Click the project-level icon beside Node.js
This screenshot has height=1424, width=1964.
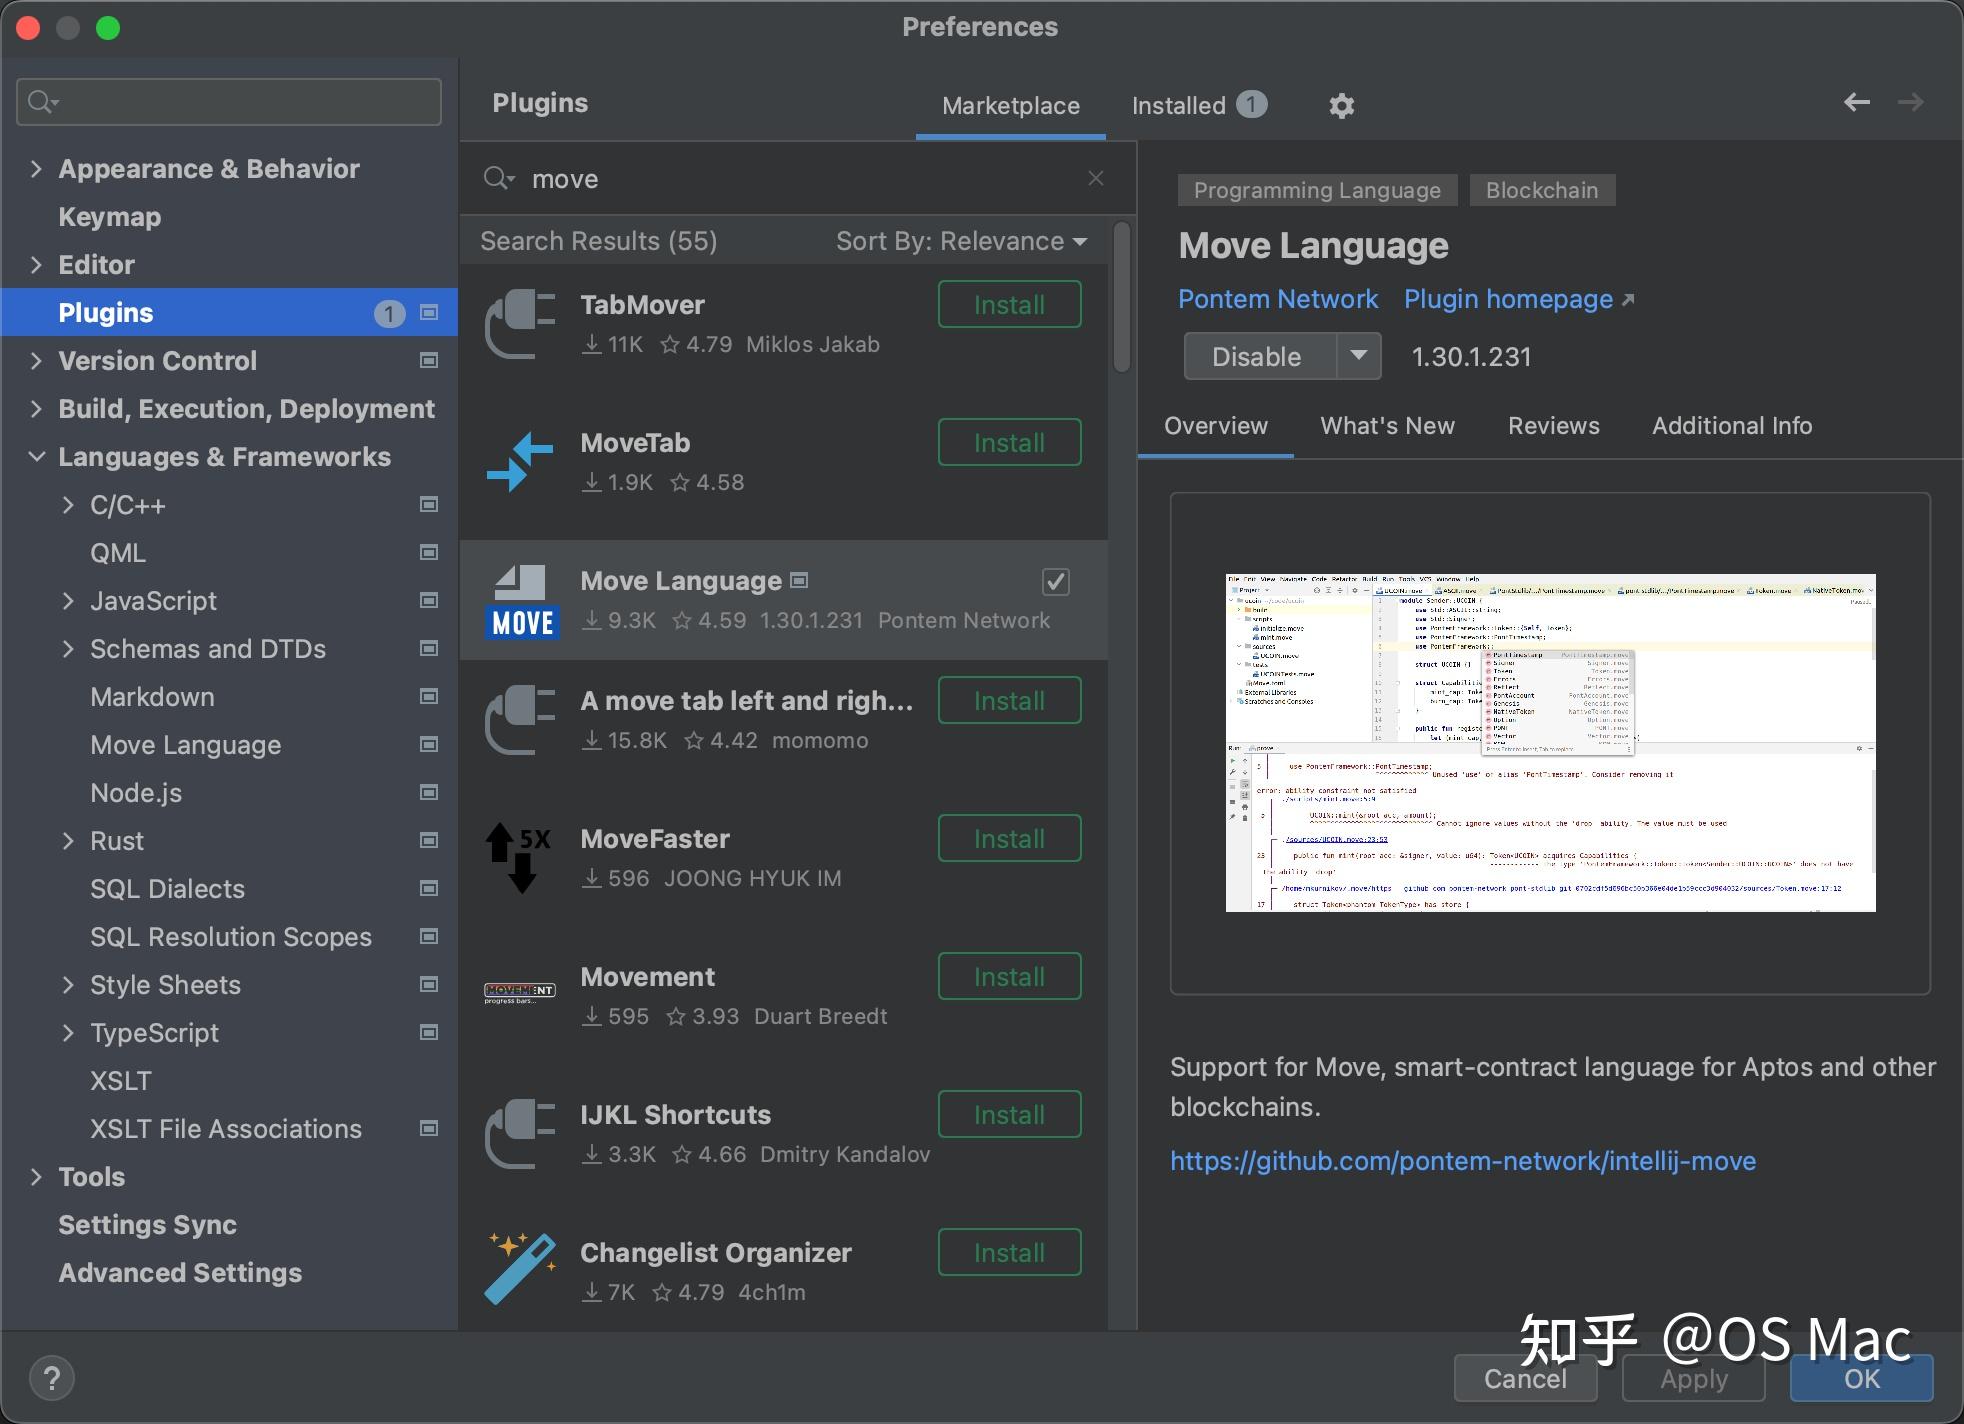click(x=429, y=792)
